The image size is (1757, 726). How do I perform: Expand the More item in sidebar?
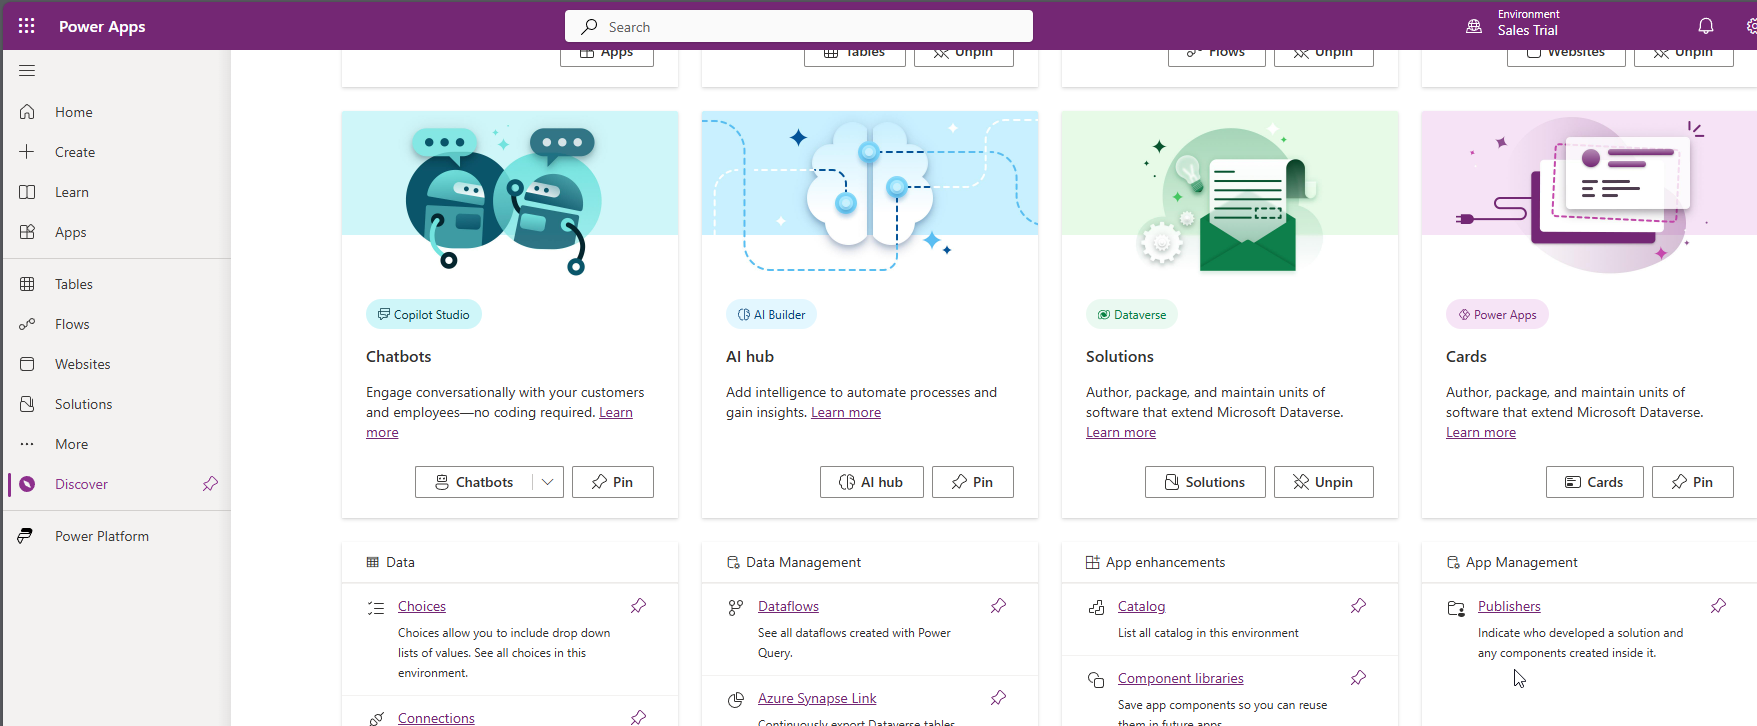[x=71, y=444]
